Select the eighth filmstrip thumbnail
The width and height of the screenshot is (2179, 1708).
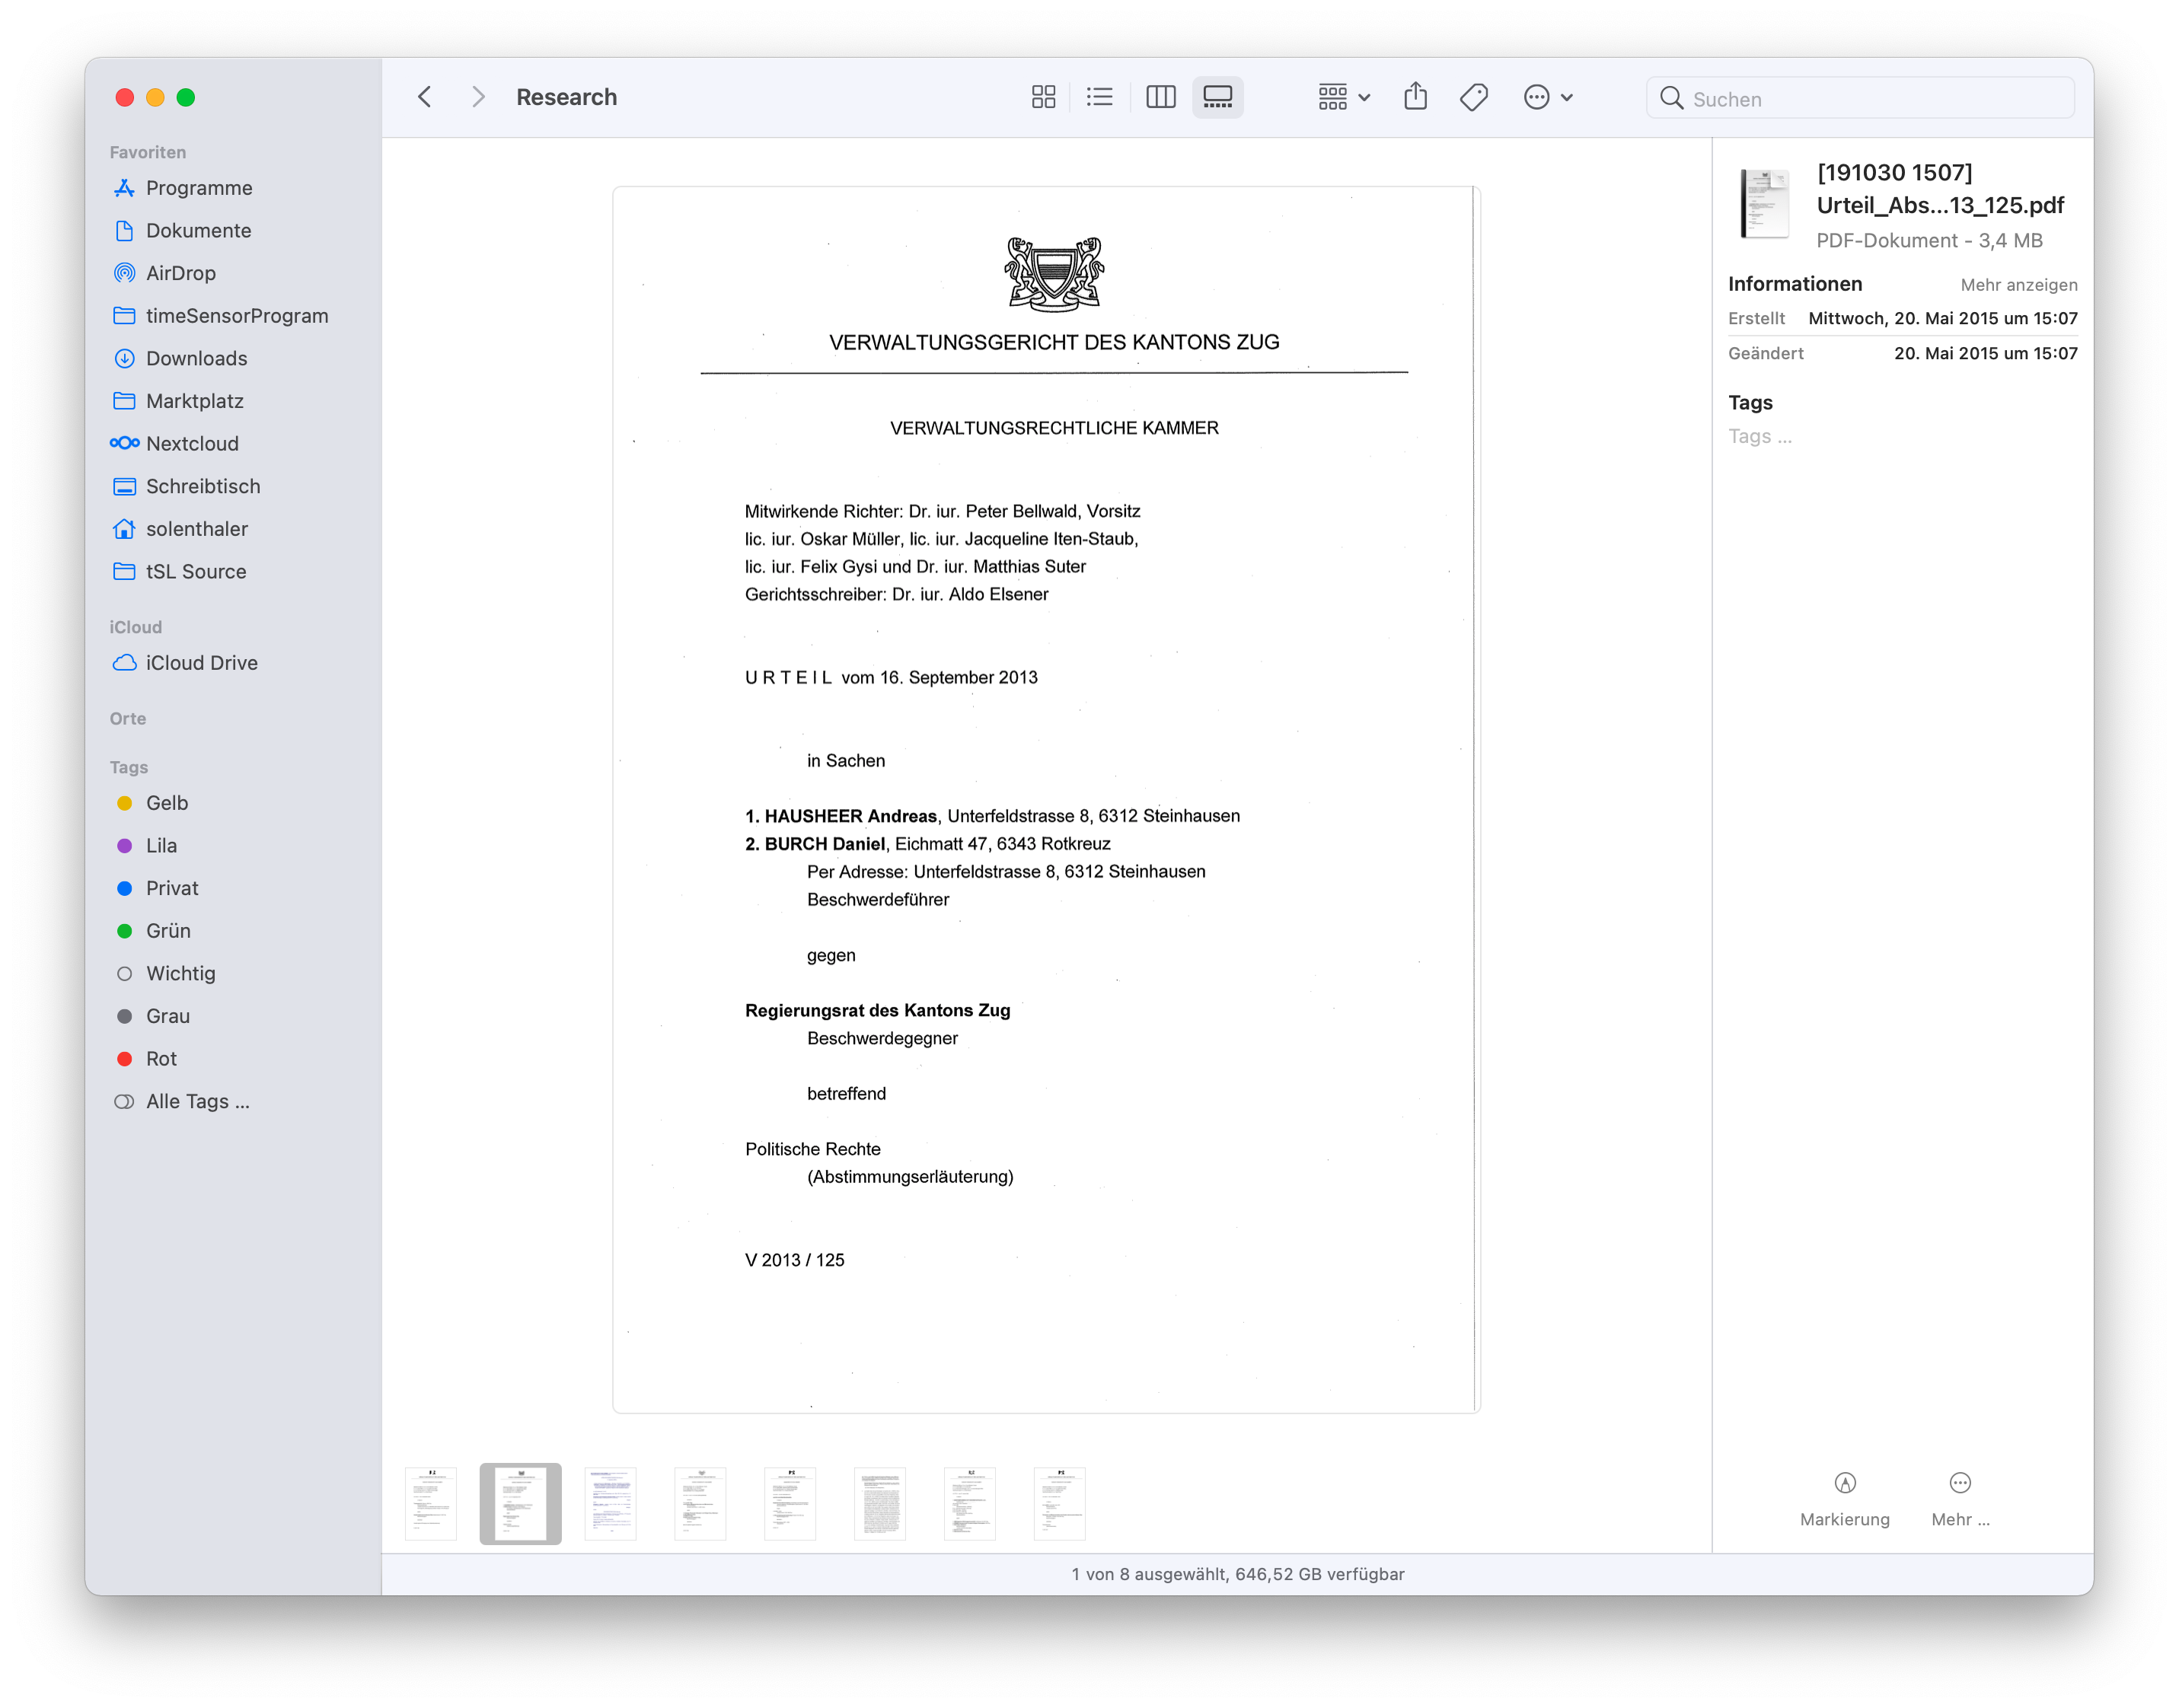pos(1059,1503)
